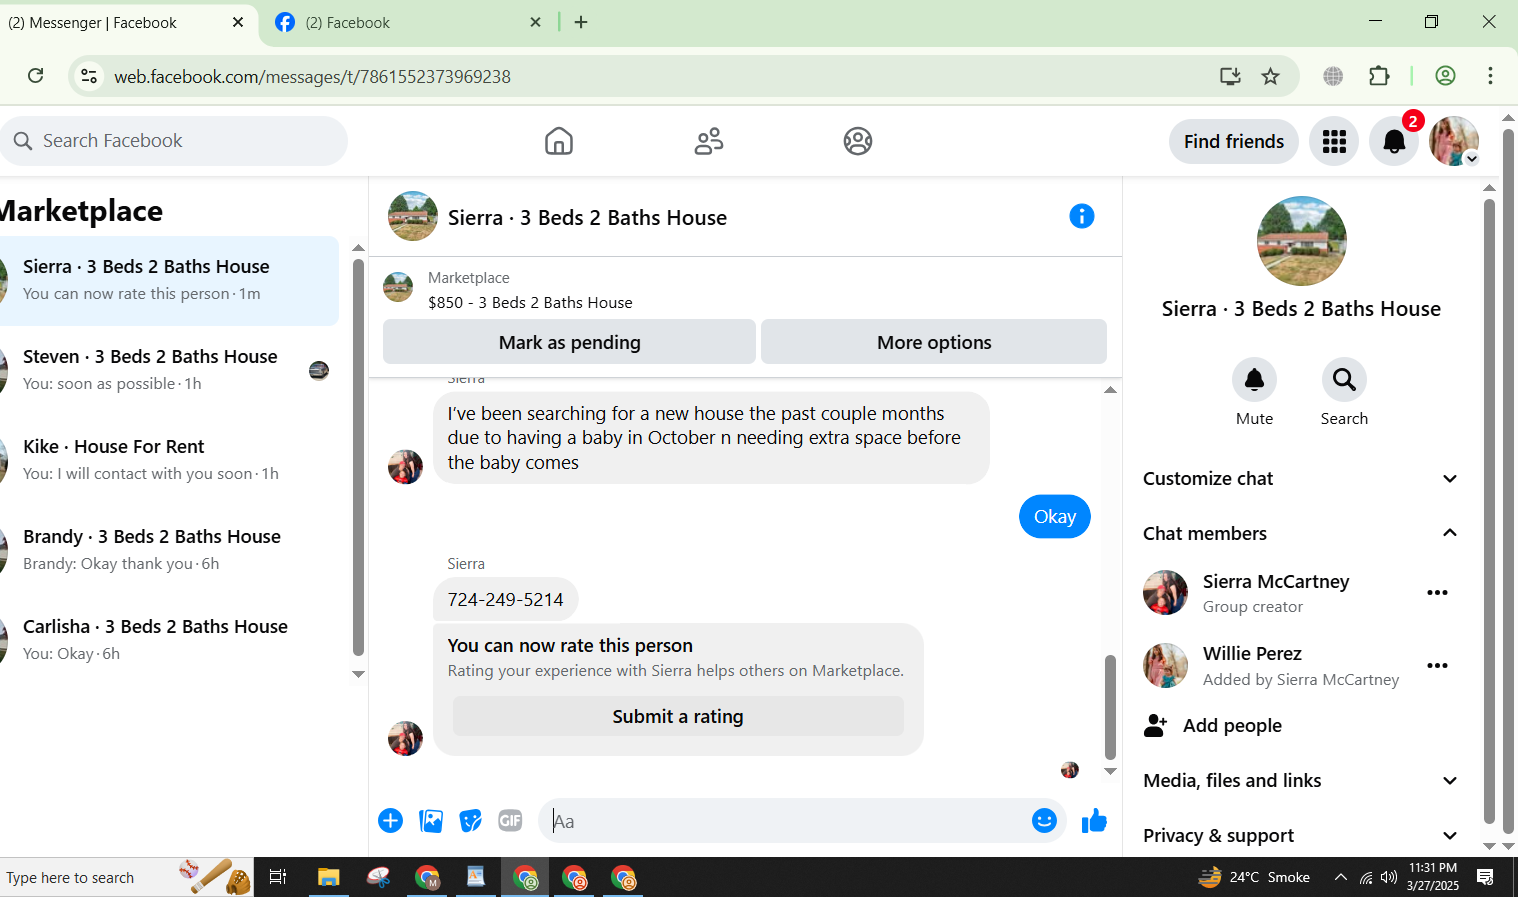Viewport: 1518px width, 897px height.
Task: Select Sierra 3 Beds 2 Baths House chat
Action: 168,280
